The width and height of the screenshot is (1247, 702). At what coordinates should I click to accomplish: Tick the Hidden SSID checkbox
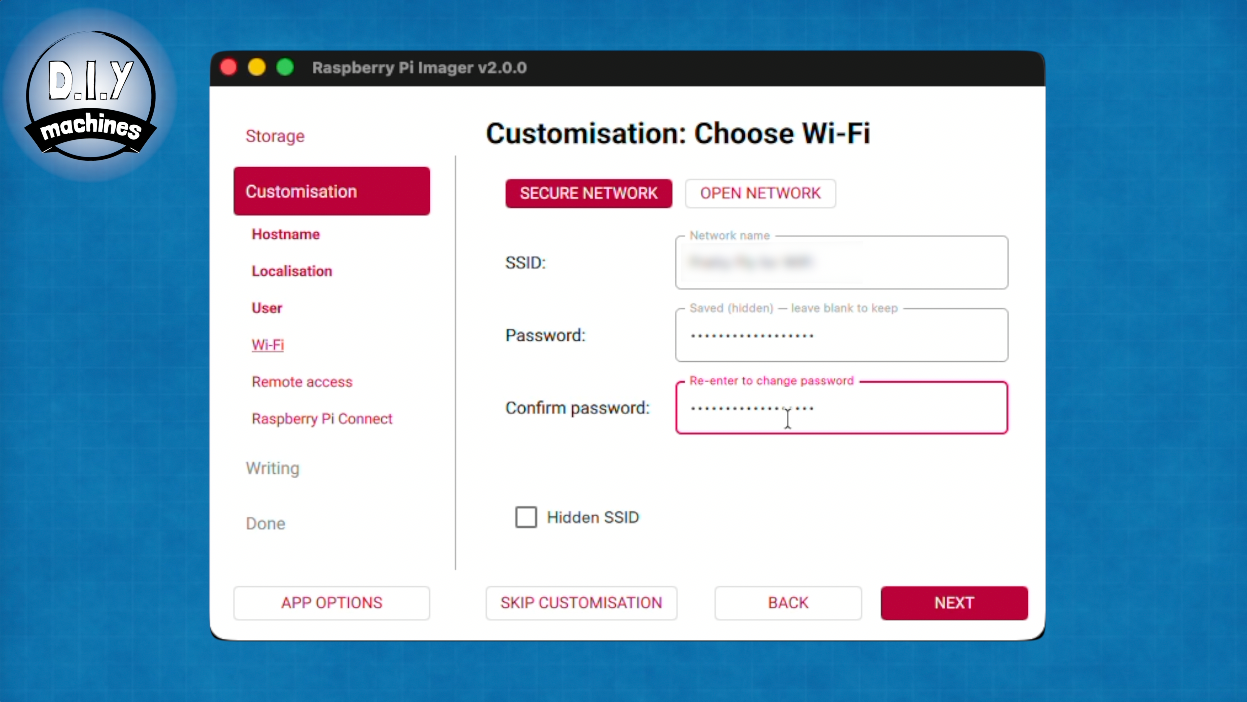tap(526, 517)
